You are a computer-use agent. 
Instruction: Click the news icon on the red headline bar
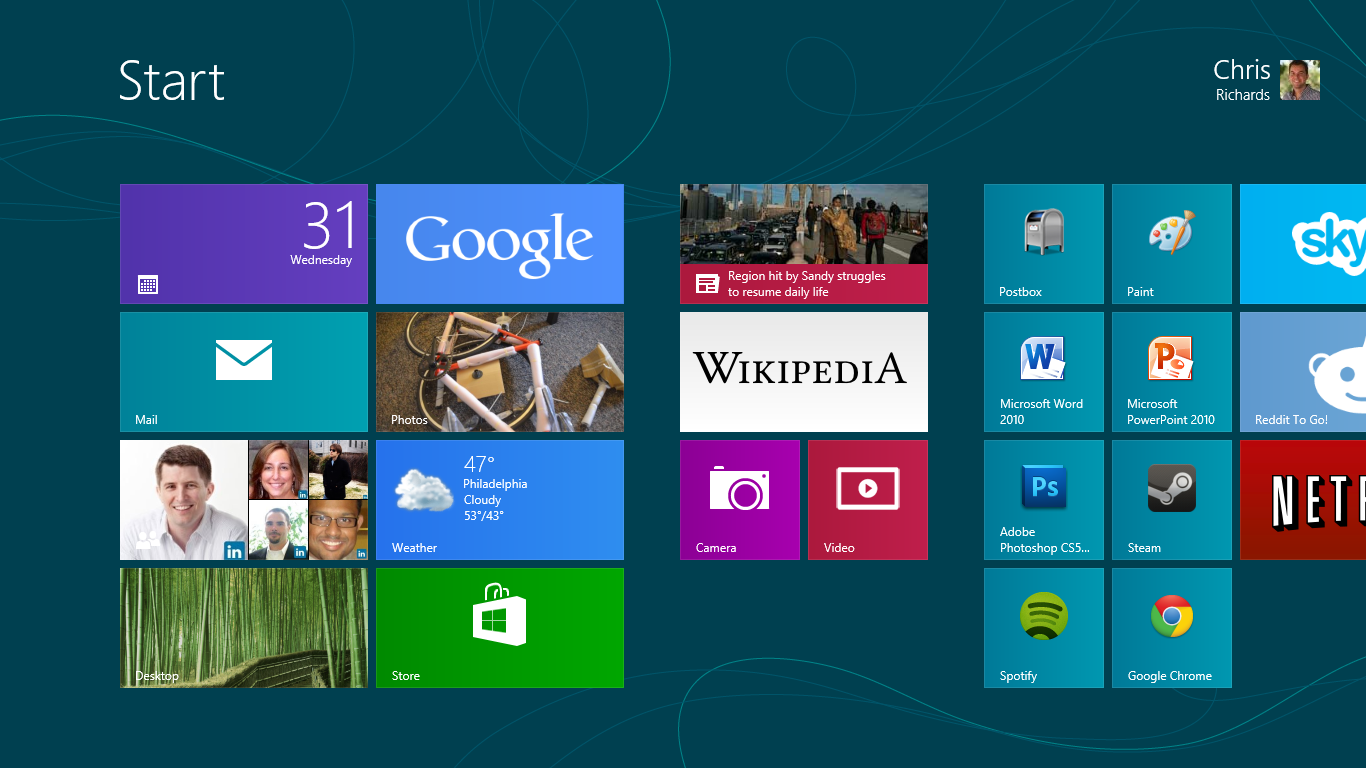point(708,284)
